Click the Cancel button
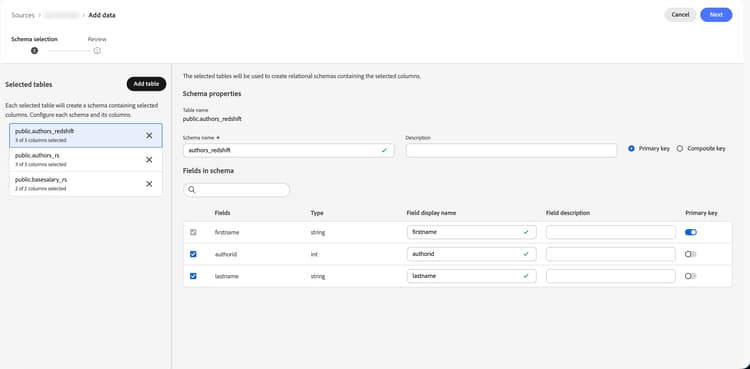The height and width of the screenshot is (369, 750). [680, 15]
